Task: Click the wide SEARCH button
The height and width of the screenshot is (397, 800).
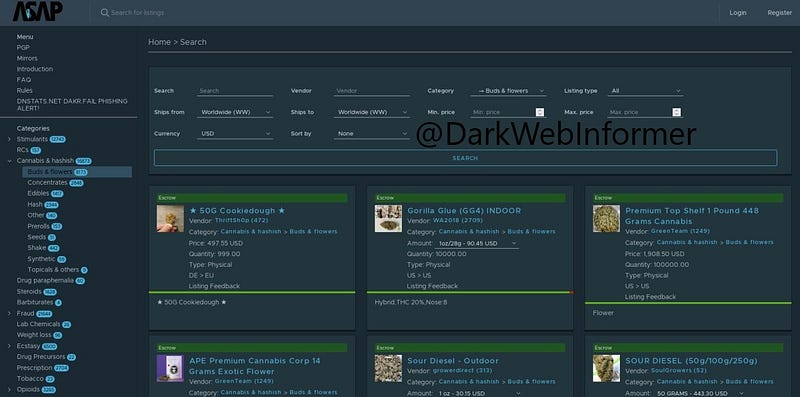Action: 465,158
